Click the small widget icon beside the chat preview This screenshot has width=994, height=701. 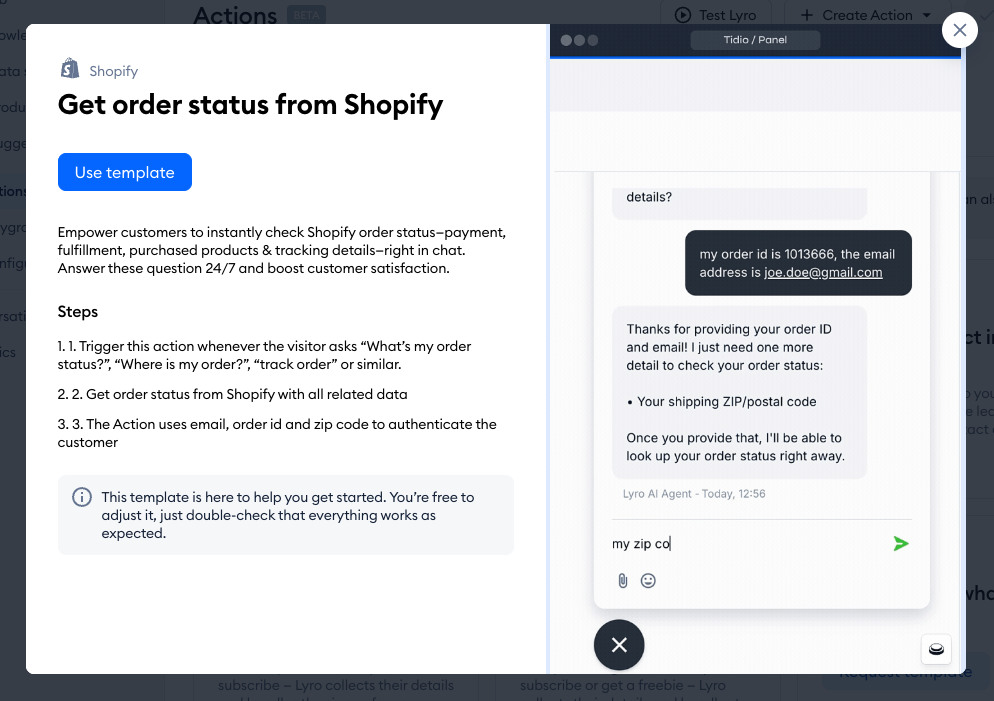pos(936,649)
